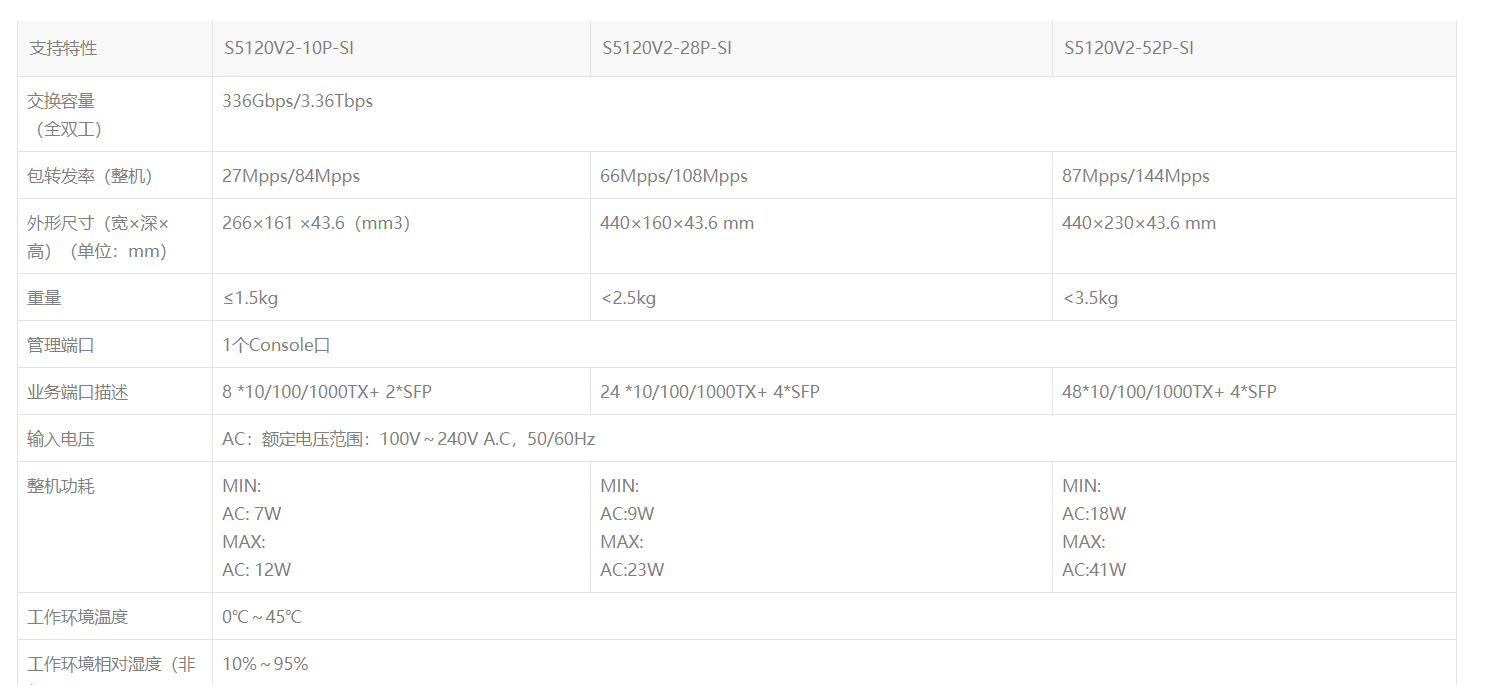Select the 支持特性 header cell
Viewport: 1505px width, 685px height.
63,48
